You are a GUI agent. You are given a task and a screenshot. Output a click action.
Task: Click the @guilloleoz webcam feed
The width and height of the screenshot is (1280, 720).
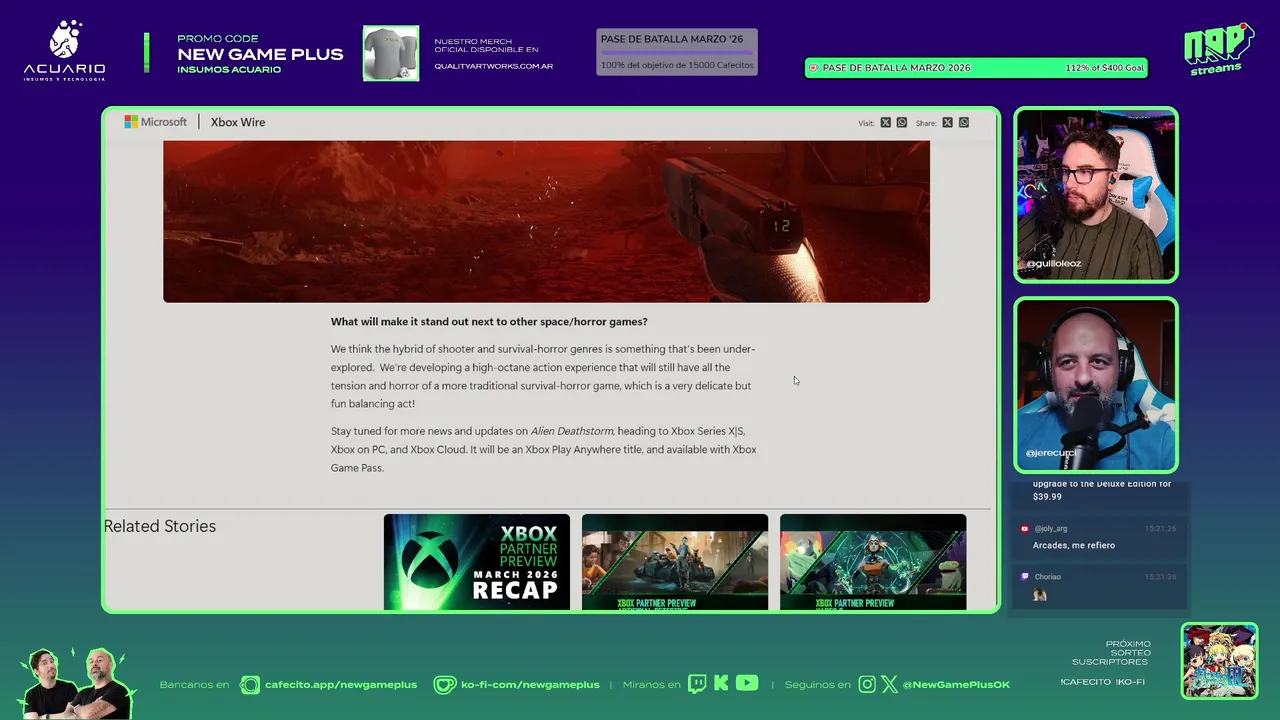(1096, 195)
